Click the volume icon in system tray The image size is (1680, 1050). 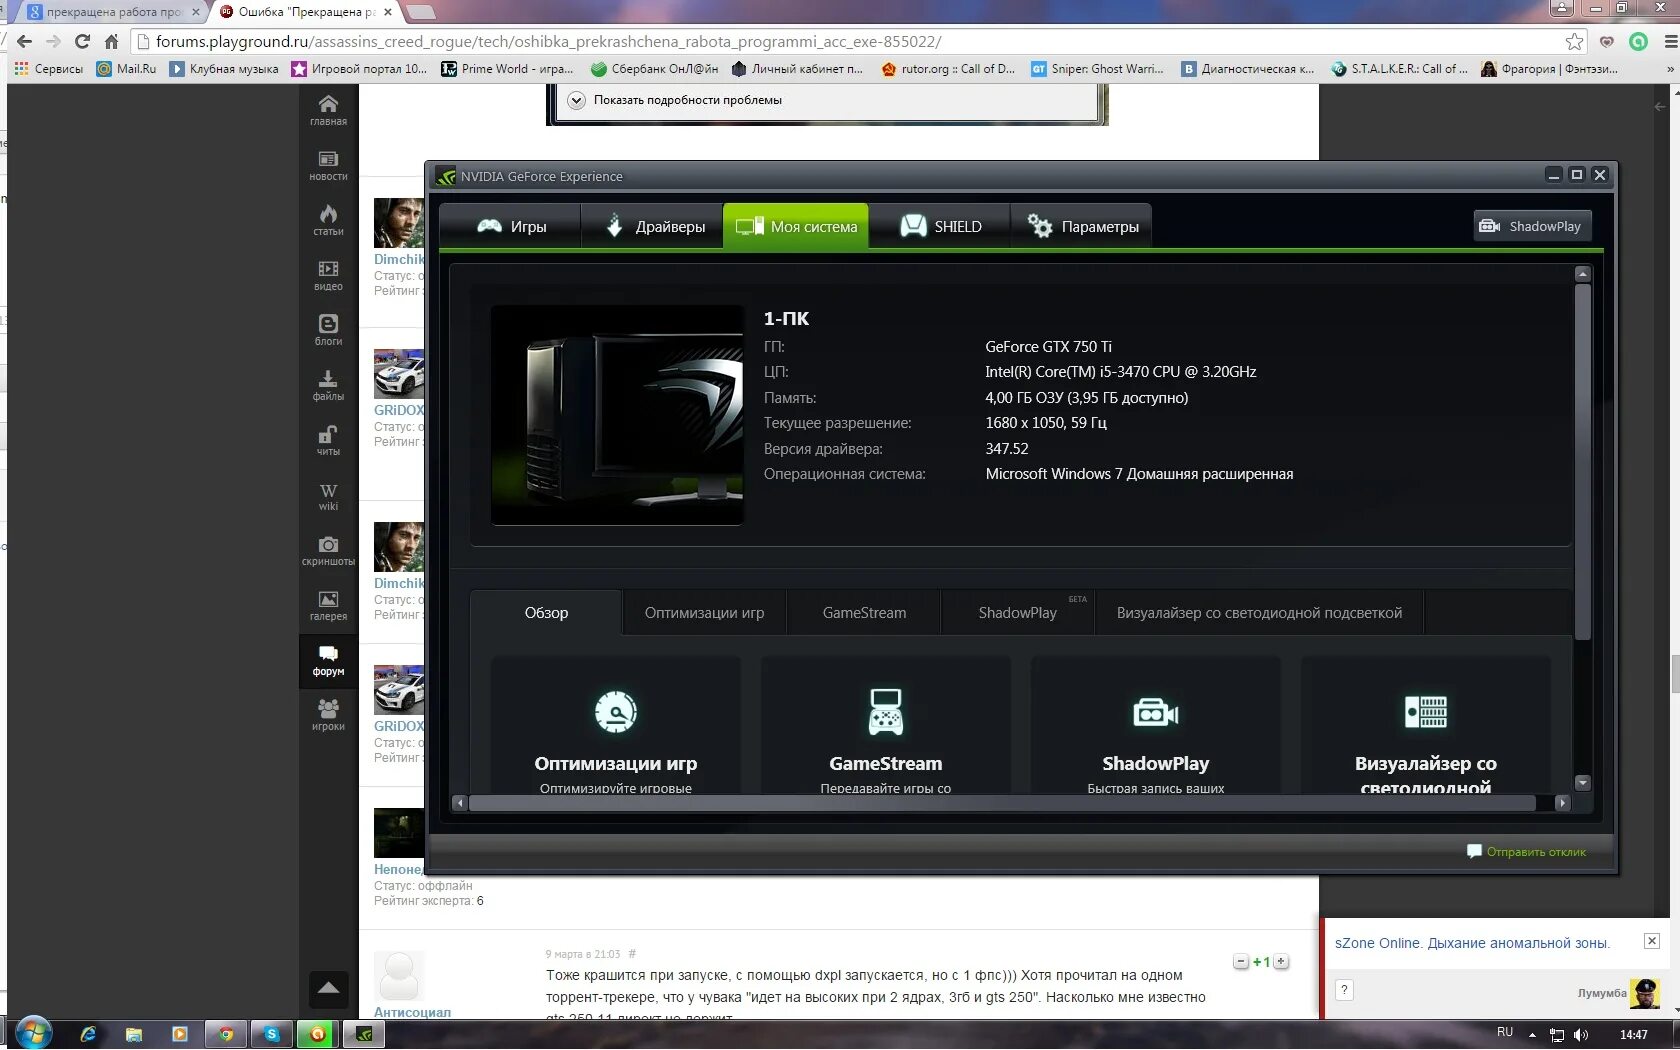click(x=1580, y=1034)
